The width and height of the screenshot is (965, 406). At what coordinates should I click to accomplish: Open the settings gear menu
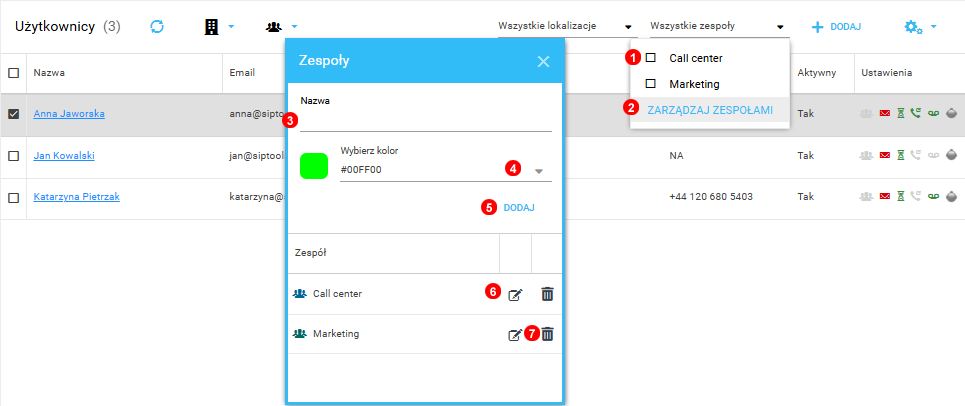coord(918,27)
